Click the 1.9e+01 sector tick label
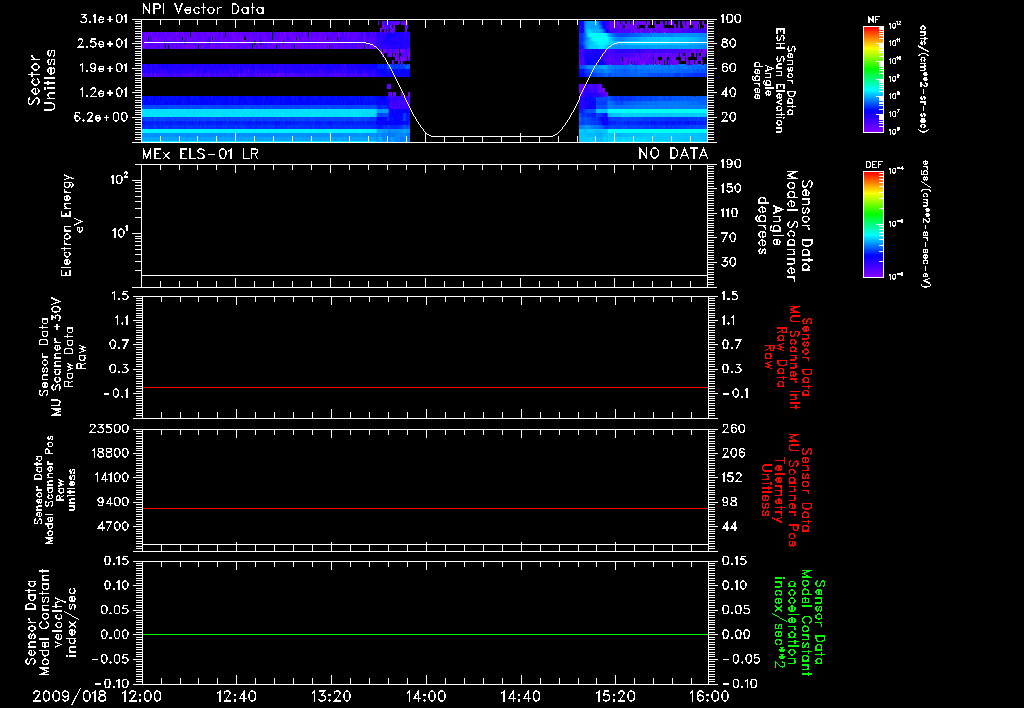 (103, 68)
